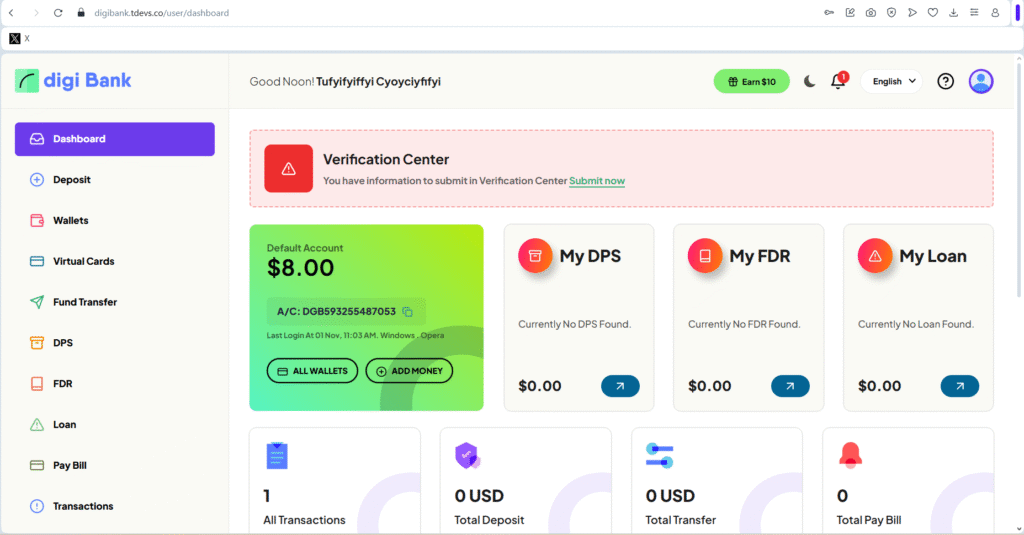Copy the account number with copy icon
The height and width of the screenshot is (535, 1024).
tap(408, 312)
